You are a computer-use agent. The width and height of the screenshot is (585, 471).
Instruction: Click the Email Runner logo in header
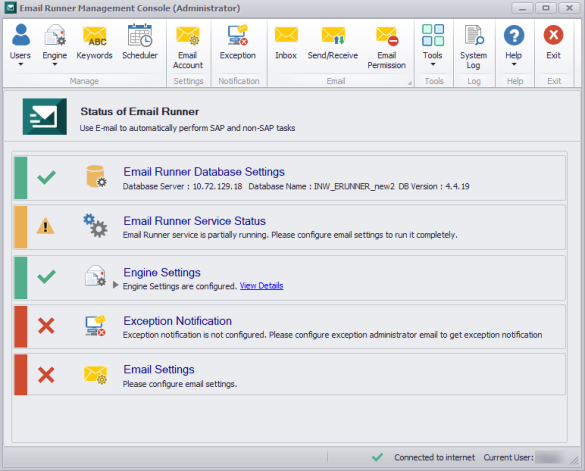point(45,116)
